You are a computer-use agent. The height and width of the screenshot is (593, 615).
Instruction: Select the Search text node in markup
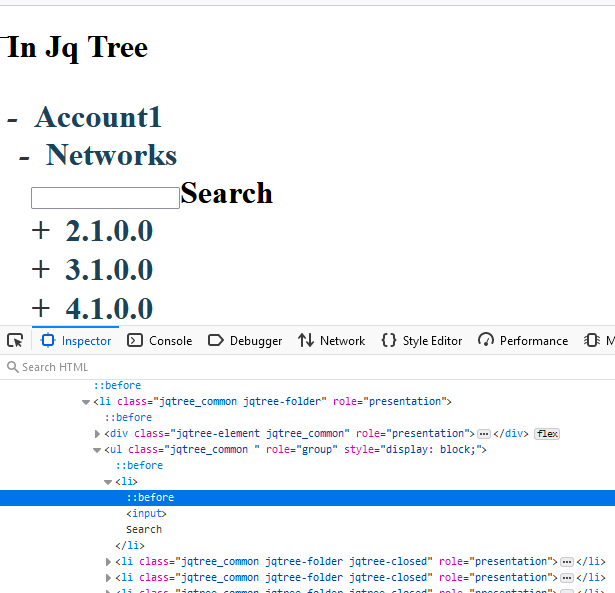[x=144, y=529]
